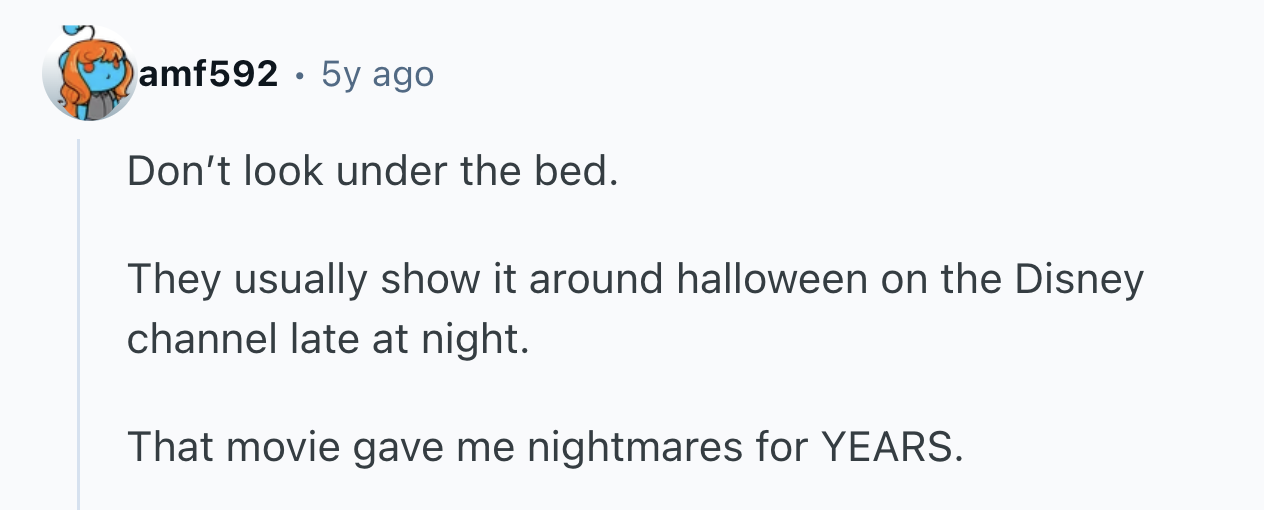Collapse the comment using the vertical thread line

coord(79,320)
